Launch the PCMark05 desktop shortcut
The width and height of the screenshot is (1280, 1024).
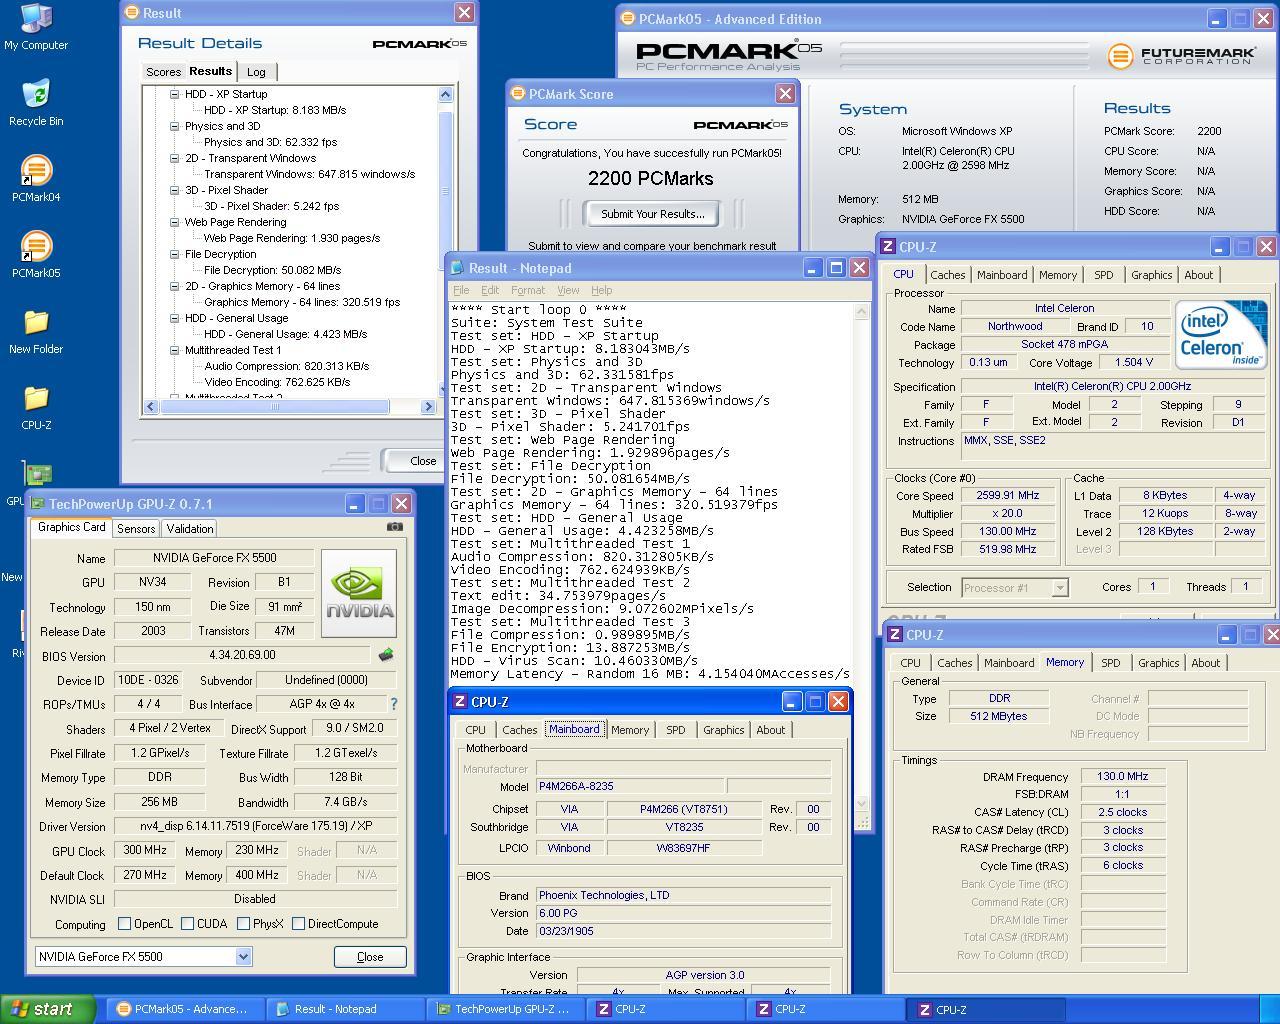[x=36, y=255]
